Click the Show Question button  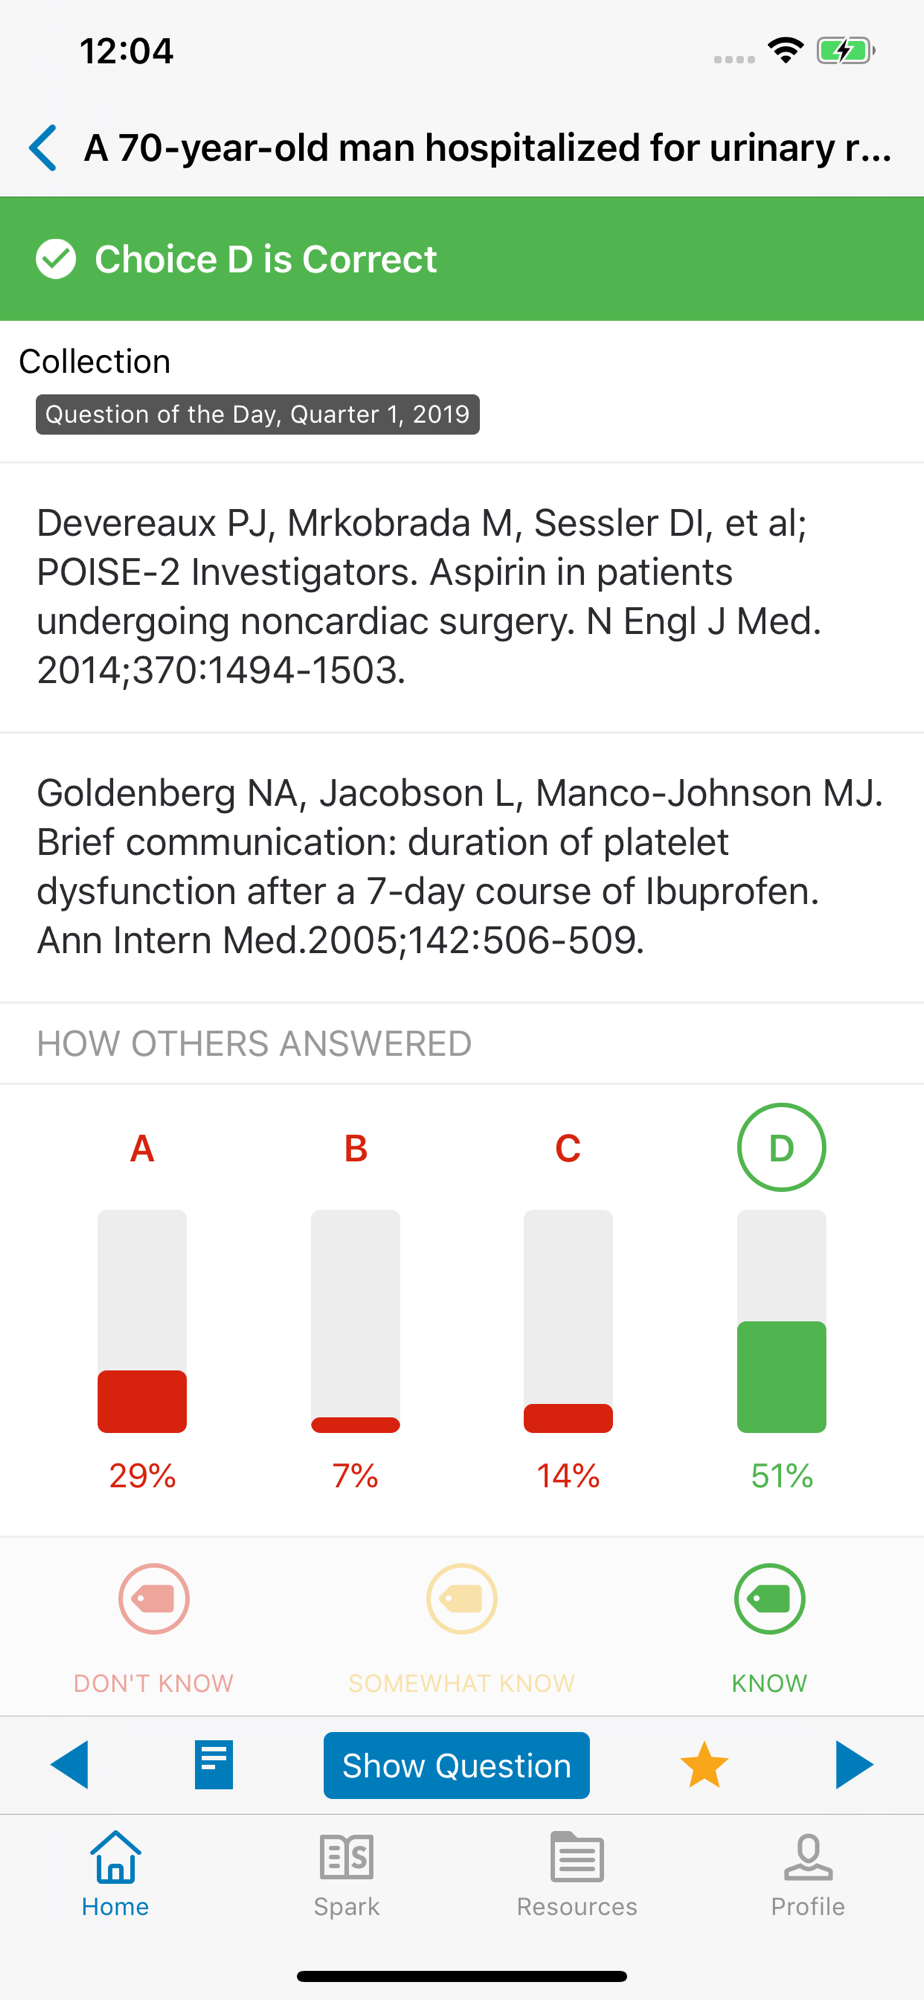tap(456, 1765)
